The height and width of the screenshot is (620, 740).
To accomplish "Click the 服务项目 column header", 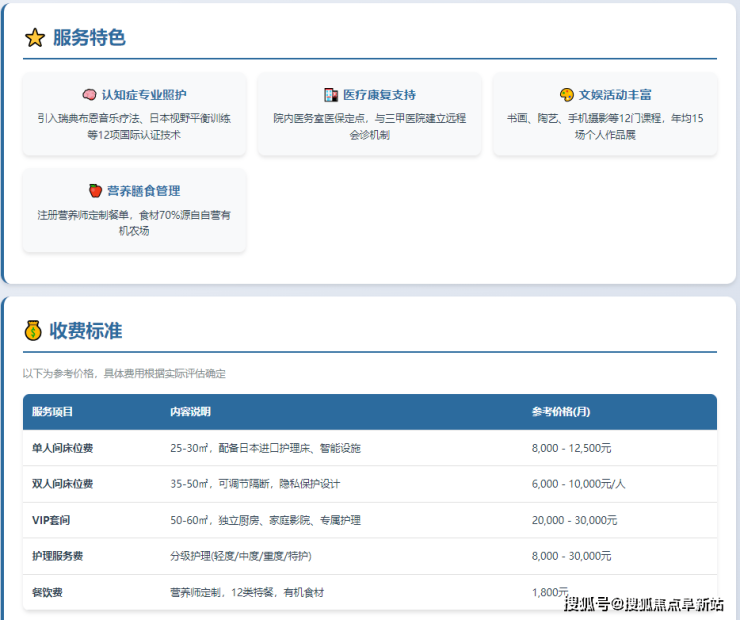I will [52, 412].
